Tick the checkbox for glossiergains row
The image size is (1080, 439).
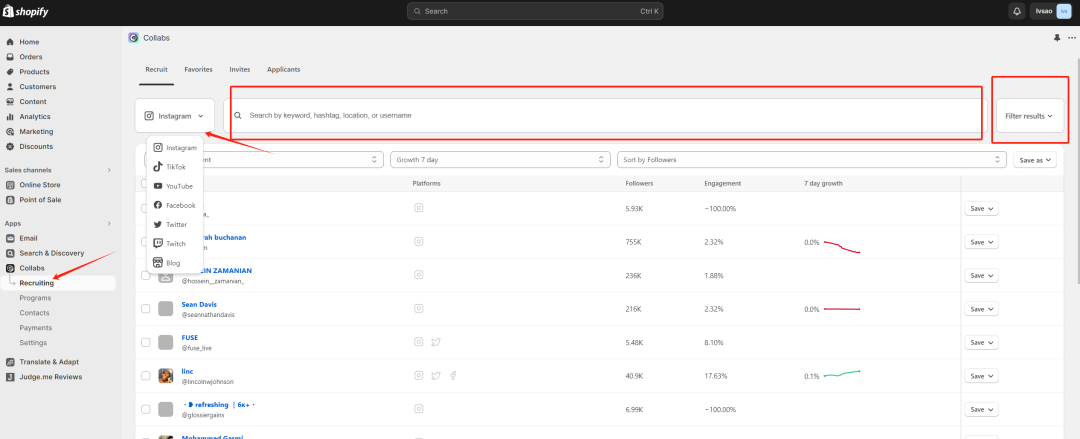point(145,409)
